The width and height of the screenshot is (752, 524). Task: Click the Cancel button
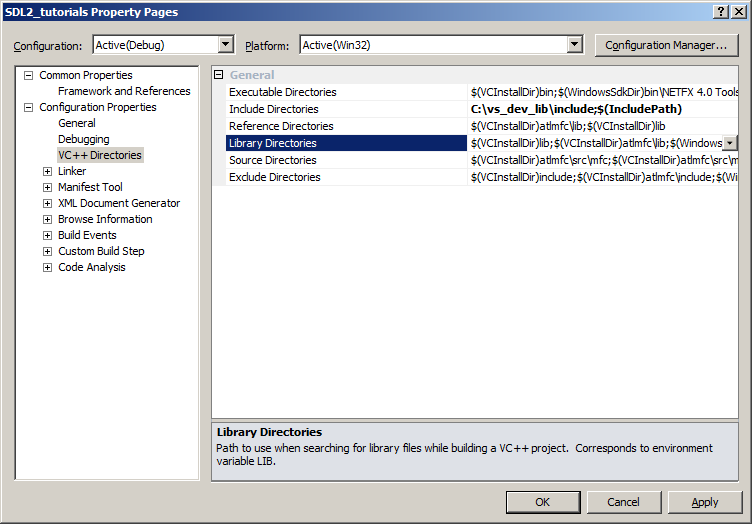623,502
